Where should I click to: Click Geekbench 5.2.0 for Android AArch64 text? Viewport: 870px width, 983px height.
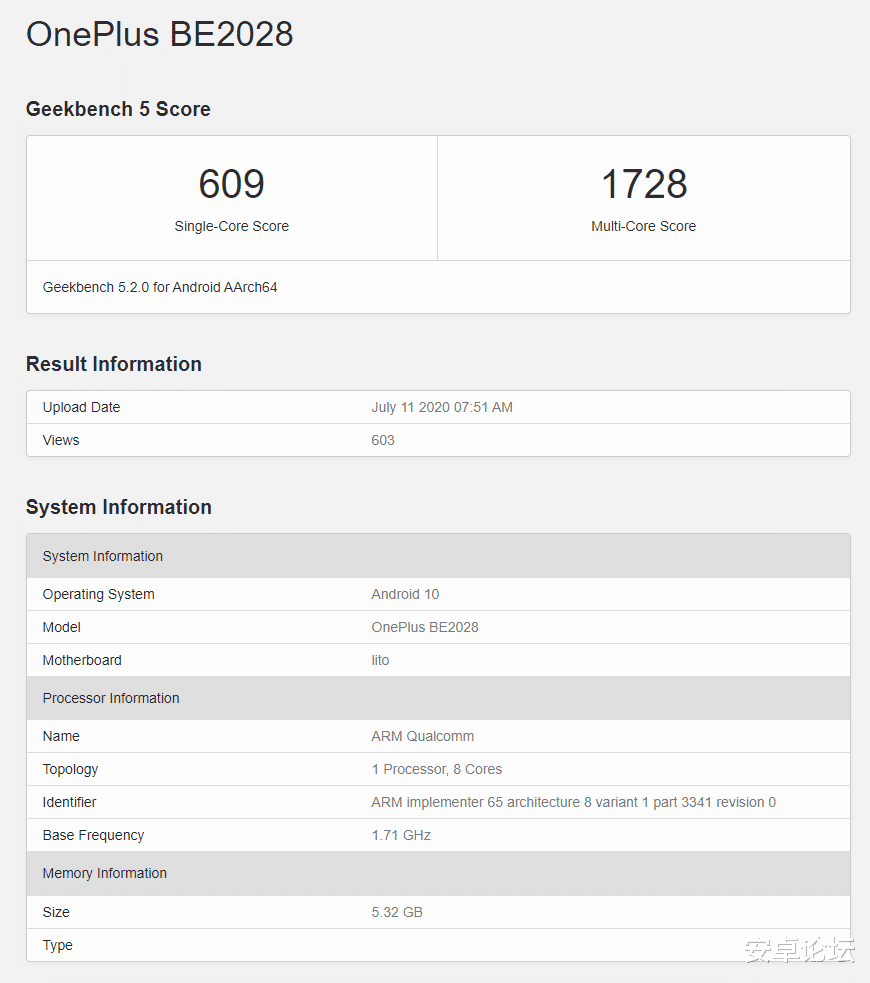pos(160,287)
